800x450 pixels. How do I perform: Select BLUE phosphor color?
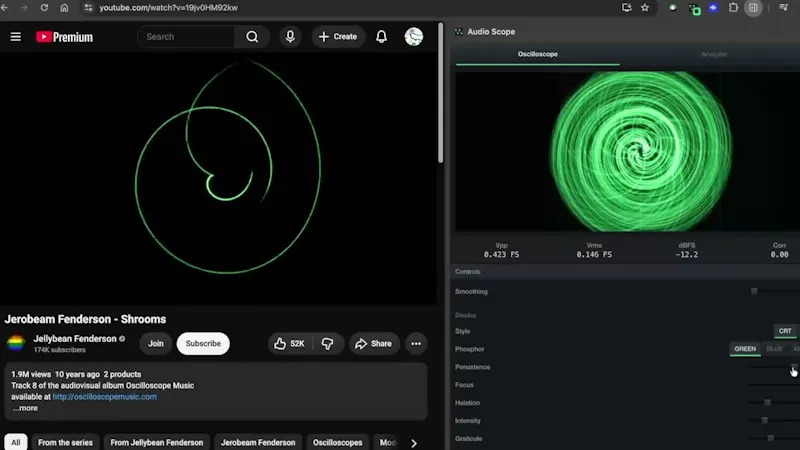tap(774, 349)
